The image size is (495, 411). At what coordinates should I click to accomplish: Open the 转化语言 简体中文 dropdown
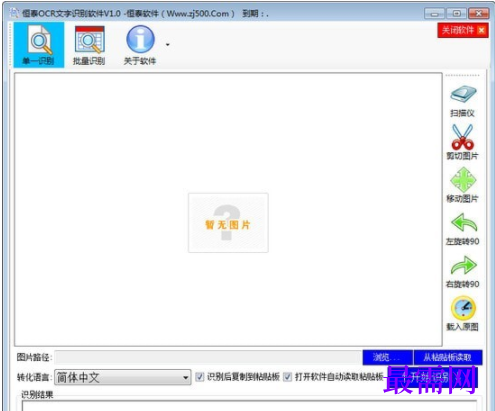click(123, 377)
